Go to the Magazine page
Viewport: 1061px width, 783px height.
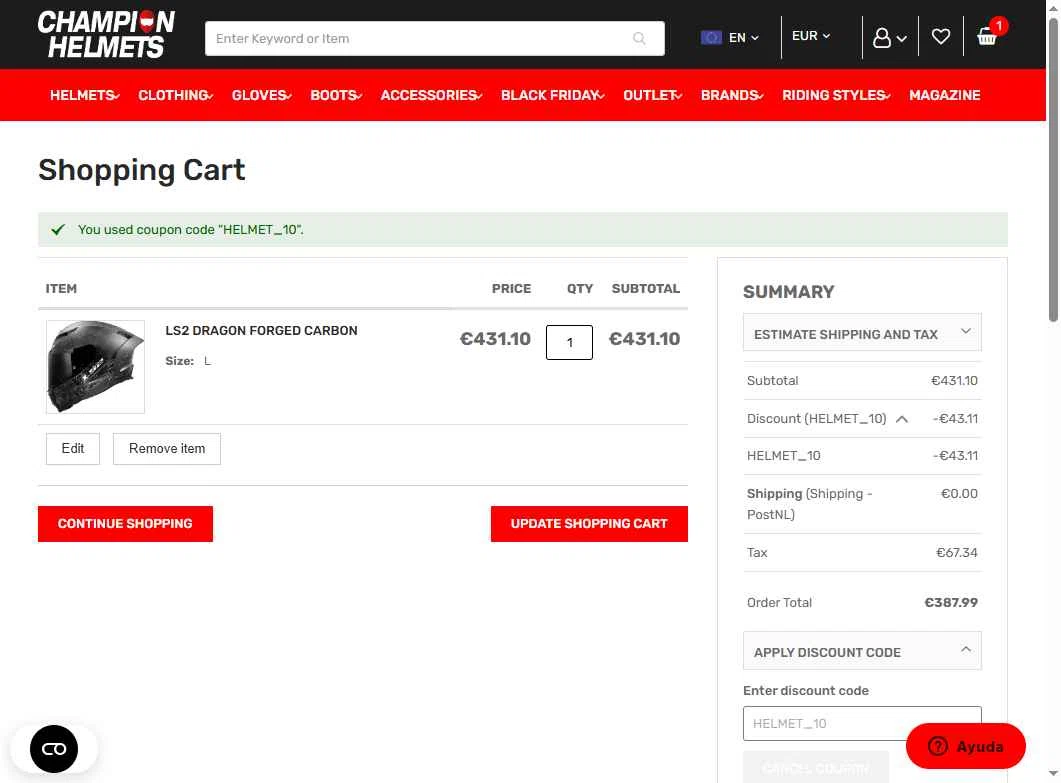945,95
